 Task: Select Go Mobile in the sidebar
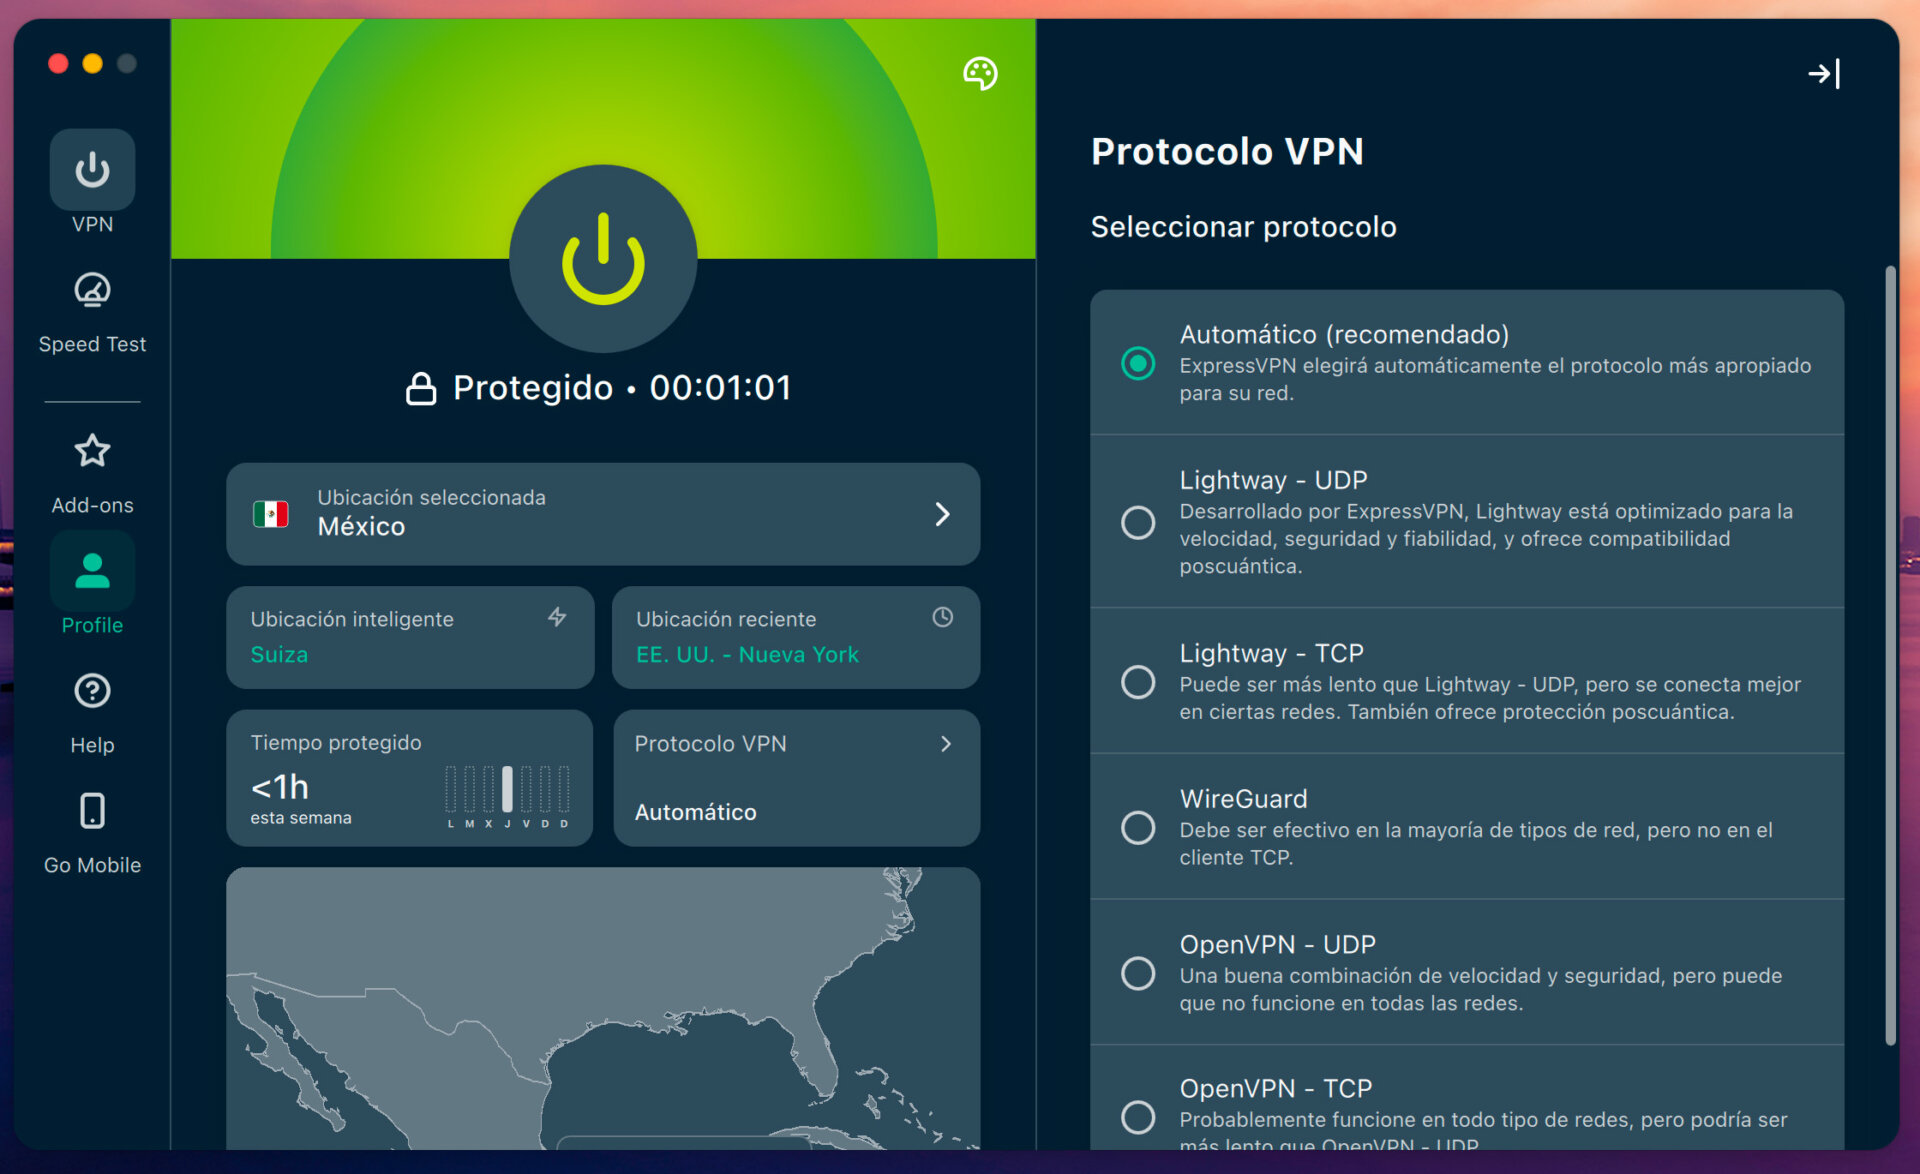pyautogui.click(x=92, y=830)
